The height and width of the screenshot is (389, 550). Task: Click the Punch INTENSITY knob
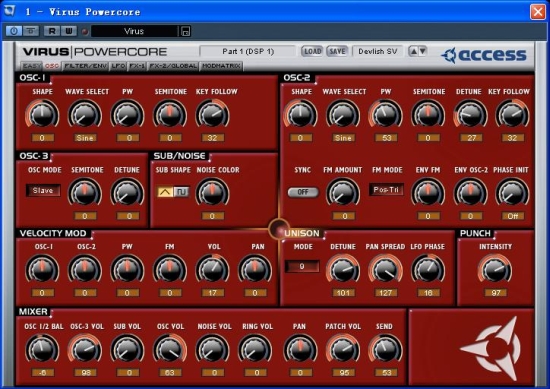495,269
